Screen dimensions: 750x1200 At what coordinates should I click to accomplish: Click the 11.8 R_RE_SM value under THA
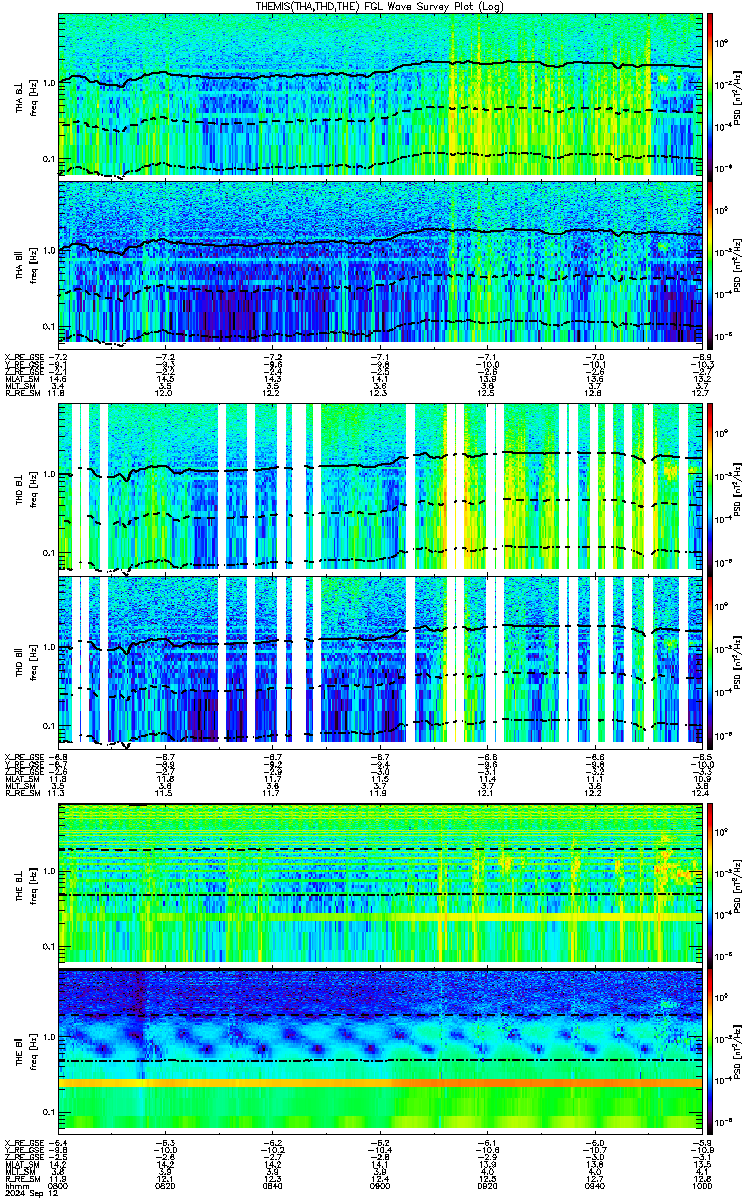57,393
